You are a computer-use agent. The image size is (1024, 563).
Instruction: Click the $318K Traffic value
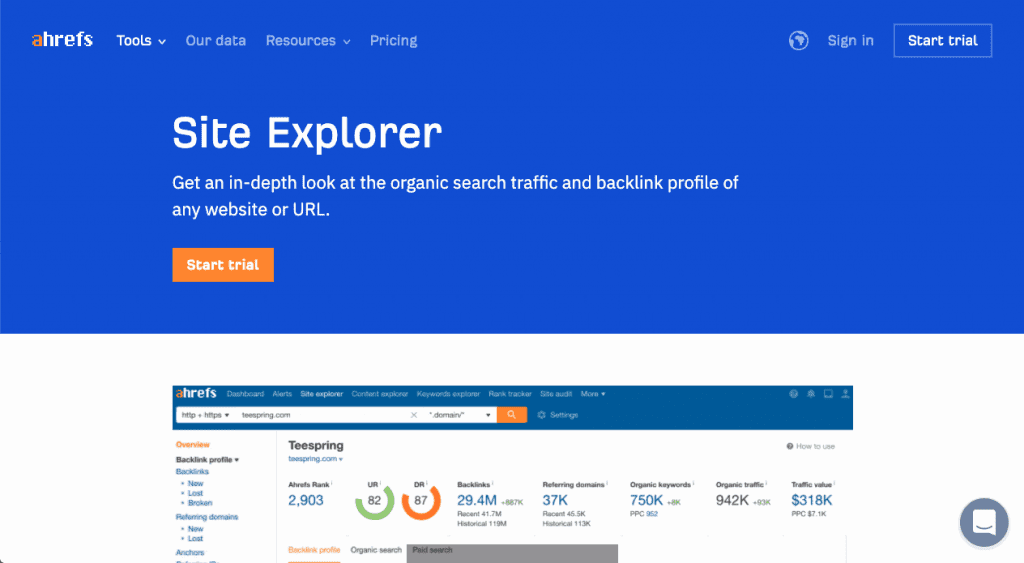coord(812,500)
